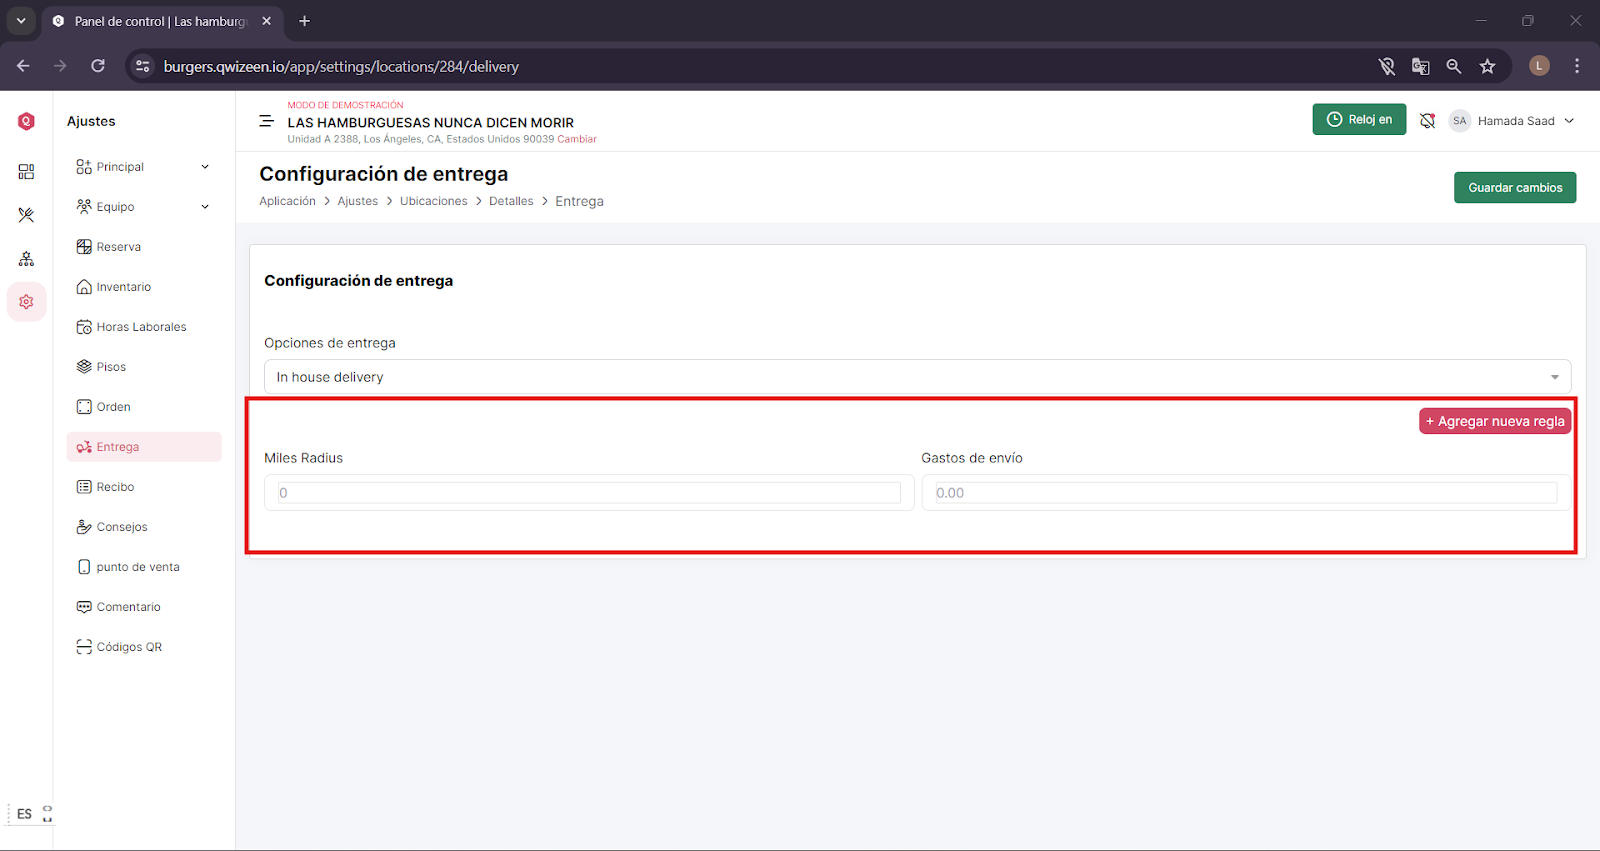
Task: Click the Horas Laborales calendar icon
Action: 84,327
